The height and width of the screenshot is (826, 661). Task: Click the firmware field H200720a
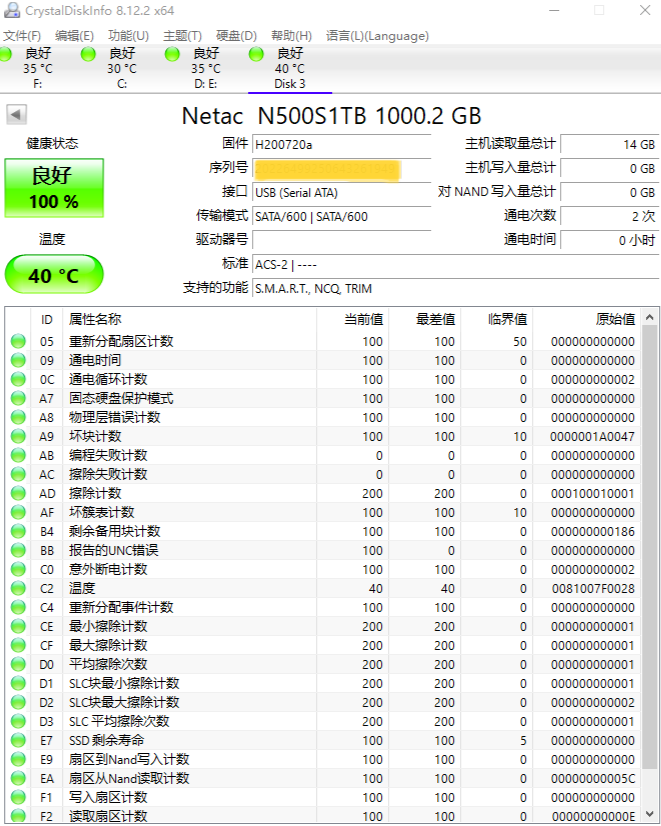341,144
